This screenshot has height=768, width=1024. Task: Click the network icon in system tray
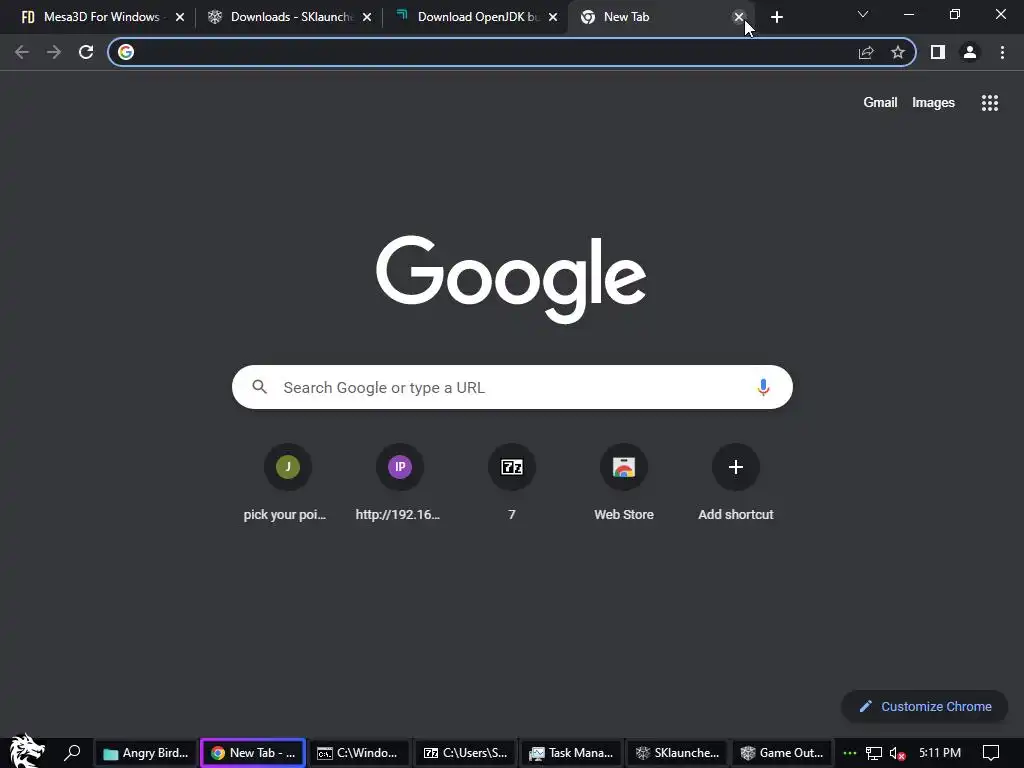tap(874, 754)
